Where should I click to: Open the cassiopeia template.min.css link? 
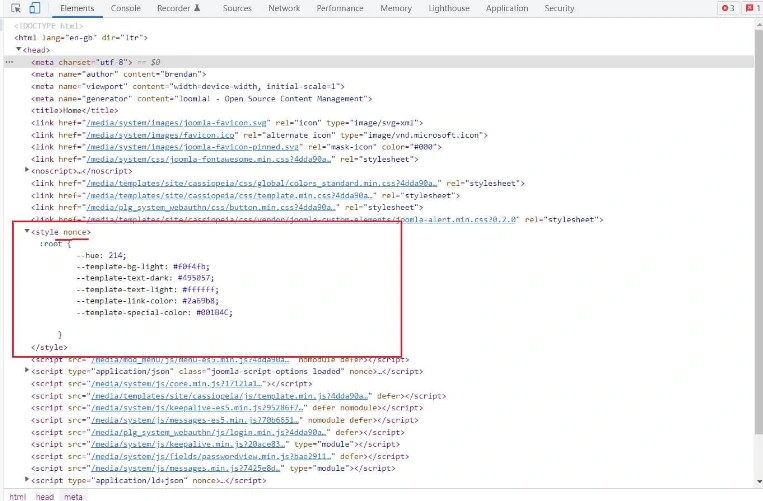[229, 196]
